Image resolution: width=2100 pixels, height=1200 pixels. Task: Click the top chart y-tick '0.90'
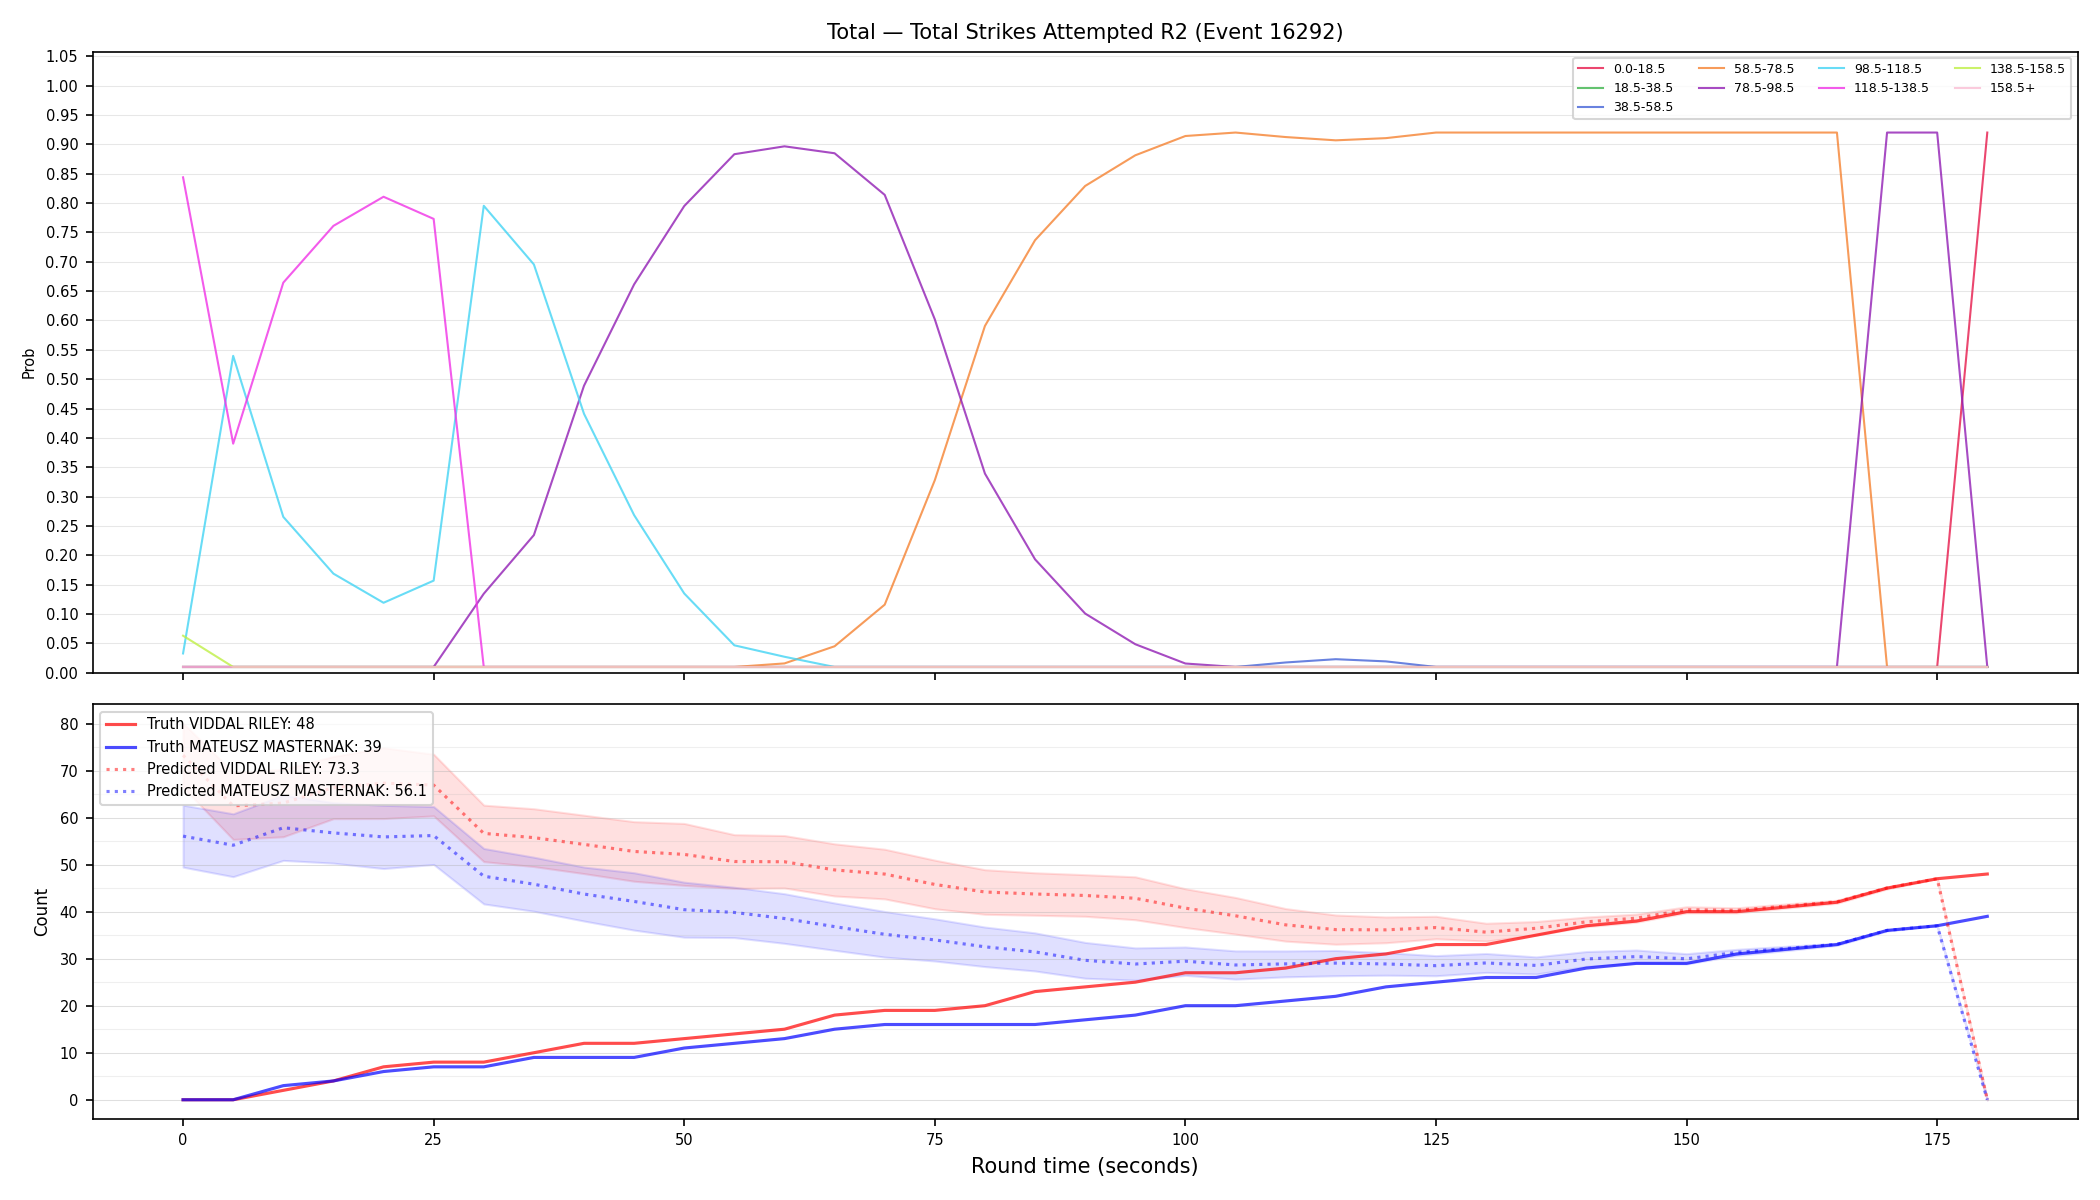click(x=62, y=145)
